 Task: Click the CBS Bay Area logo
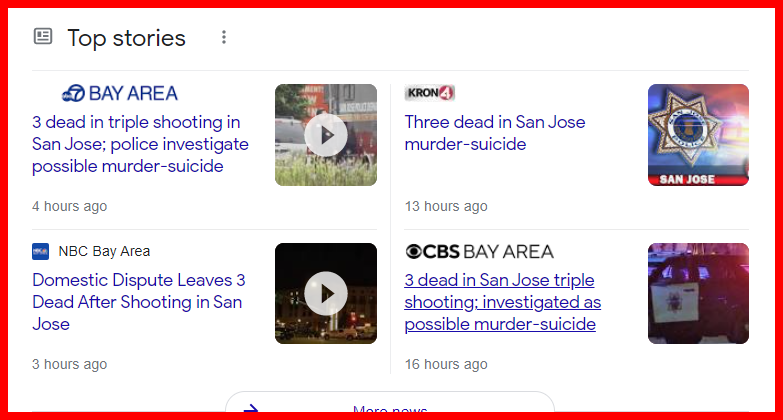pyautogui.click(x=478, y=251)
